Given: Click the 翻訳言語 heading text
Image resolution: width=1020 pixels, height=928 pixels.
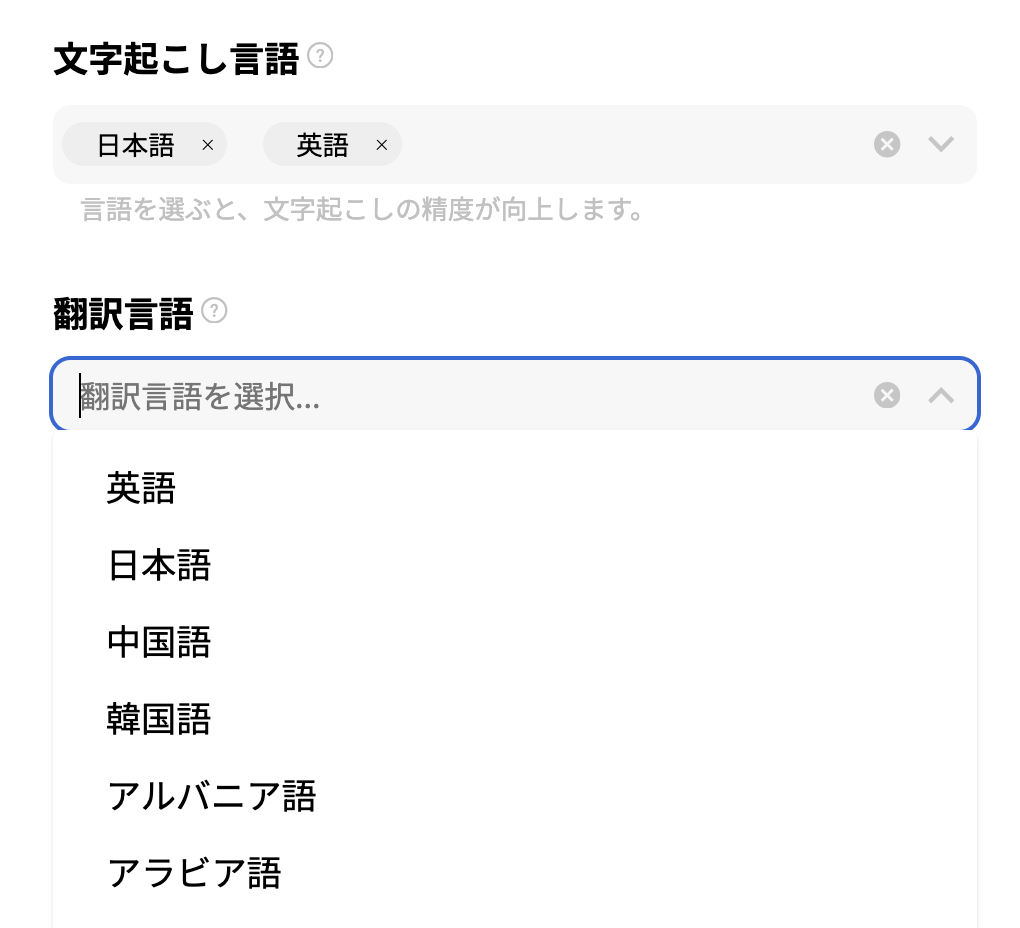Looking at the screenshot, I should coord(123,315).
